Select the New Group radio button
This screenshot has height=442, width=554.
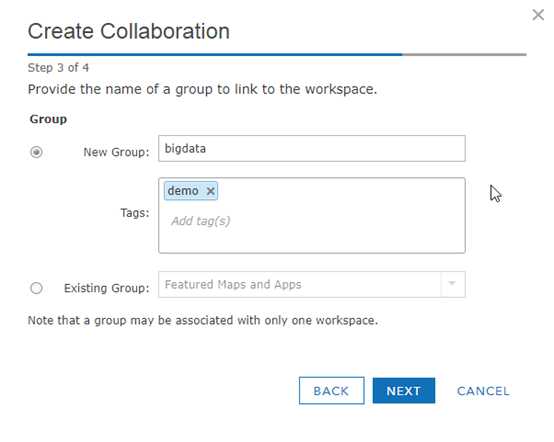36,152
